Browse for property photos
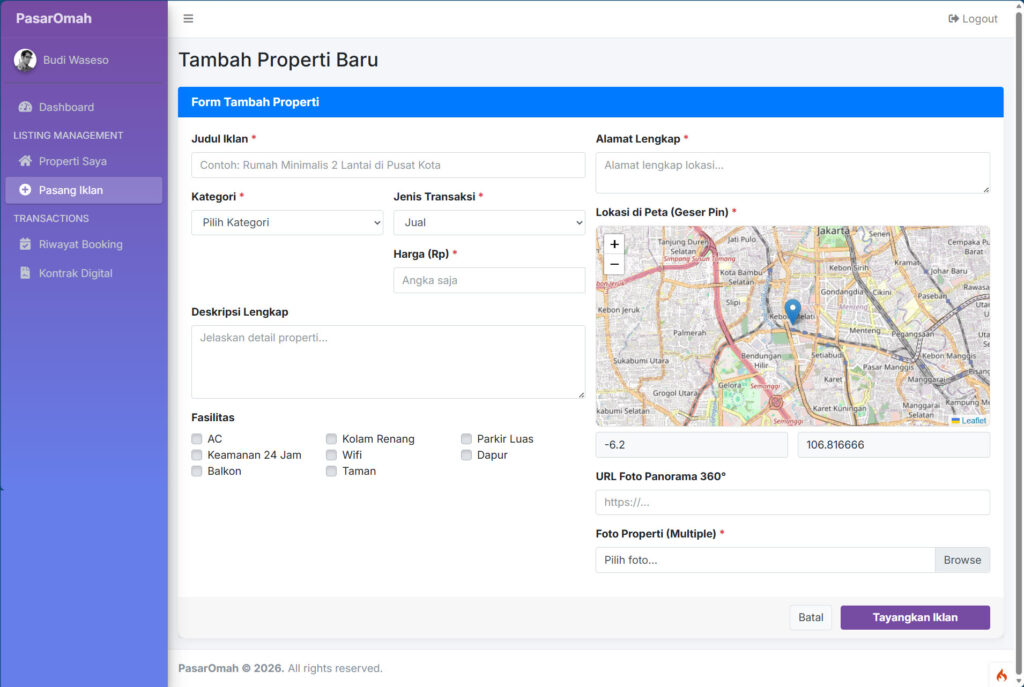This screenshot has width=1024, height=687. click(962, 560)
